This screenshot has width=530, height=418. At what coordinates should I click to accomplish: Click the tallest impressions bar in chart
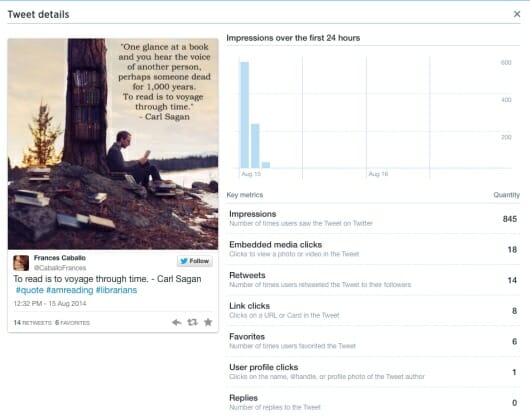pos(244,115)
